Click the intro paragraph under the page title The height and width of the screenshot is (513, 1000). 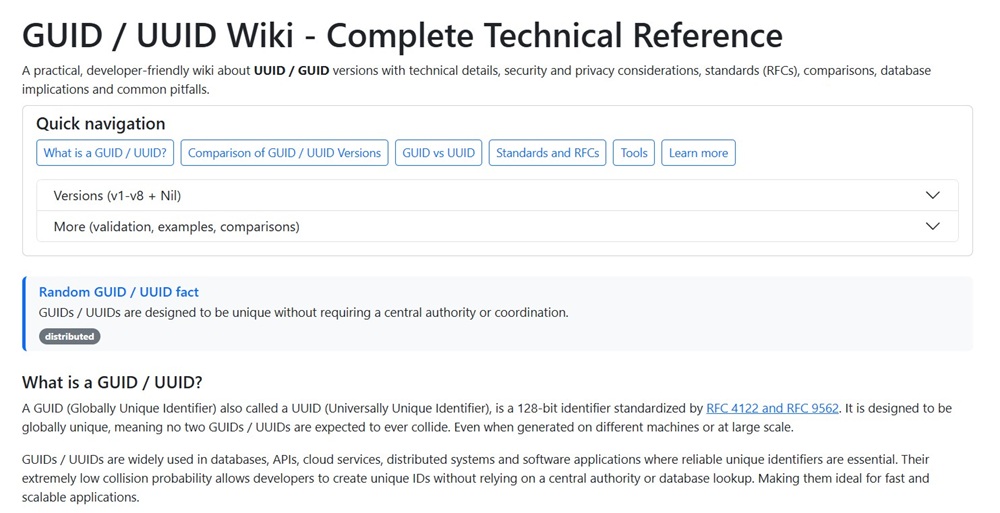tap(475, 79)
